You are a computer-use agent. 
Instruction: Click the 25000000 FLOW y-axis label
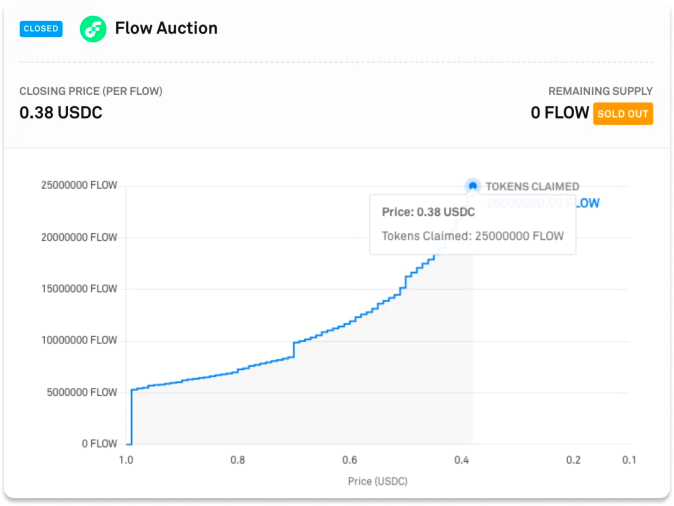(x=79, y=185)
